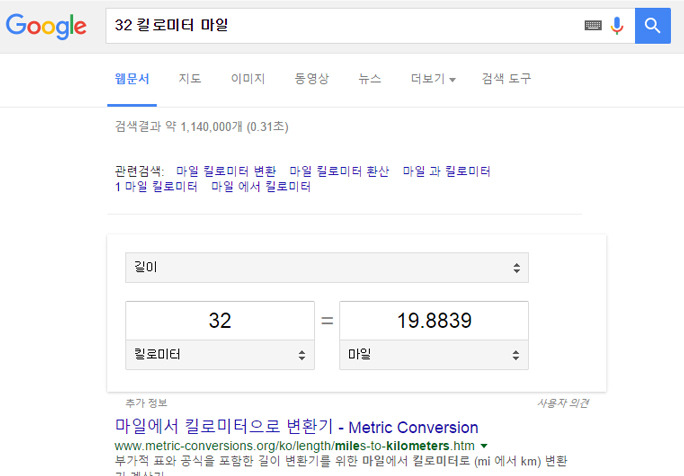Screen dimensions: 684x476
Task: Open the Metric Conversion result title
Action: [x=297, y=427]
